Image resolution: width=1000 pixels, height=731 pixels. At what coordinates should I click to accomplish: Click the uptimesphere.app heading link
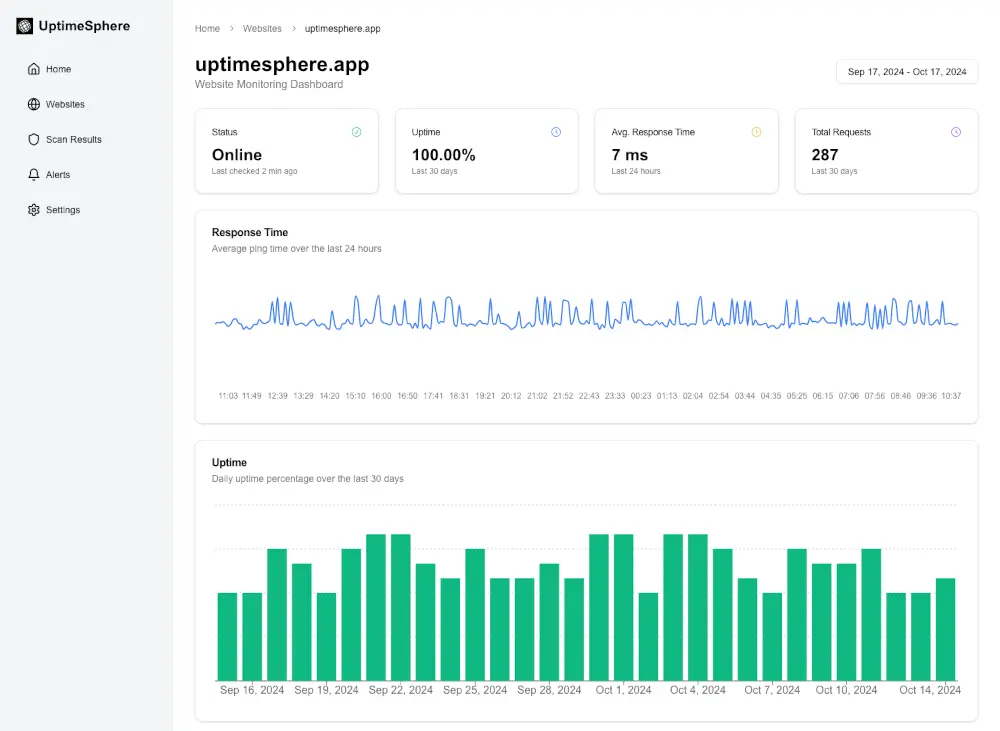[x=282, y=64]
